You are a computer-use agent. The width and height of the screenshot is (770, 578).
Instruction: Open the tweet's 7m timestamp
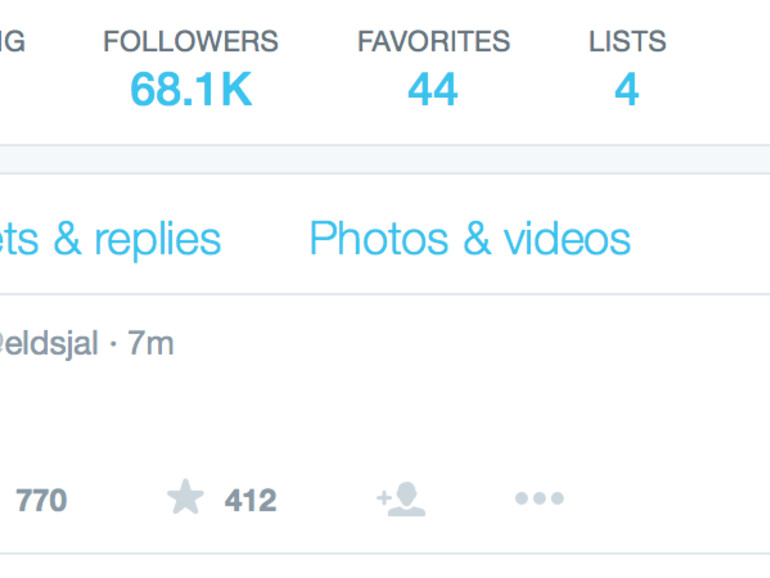[x=151, y=344]
